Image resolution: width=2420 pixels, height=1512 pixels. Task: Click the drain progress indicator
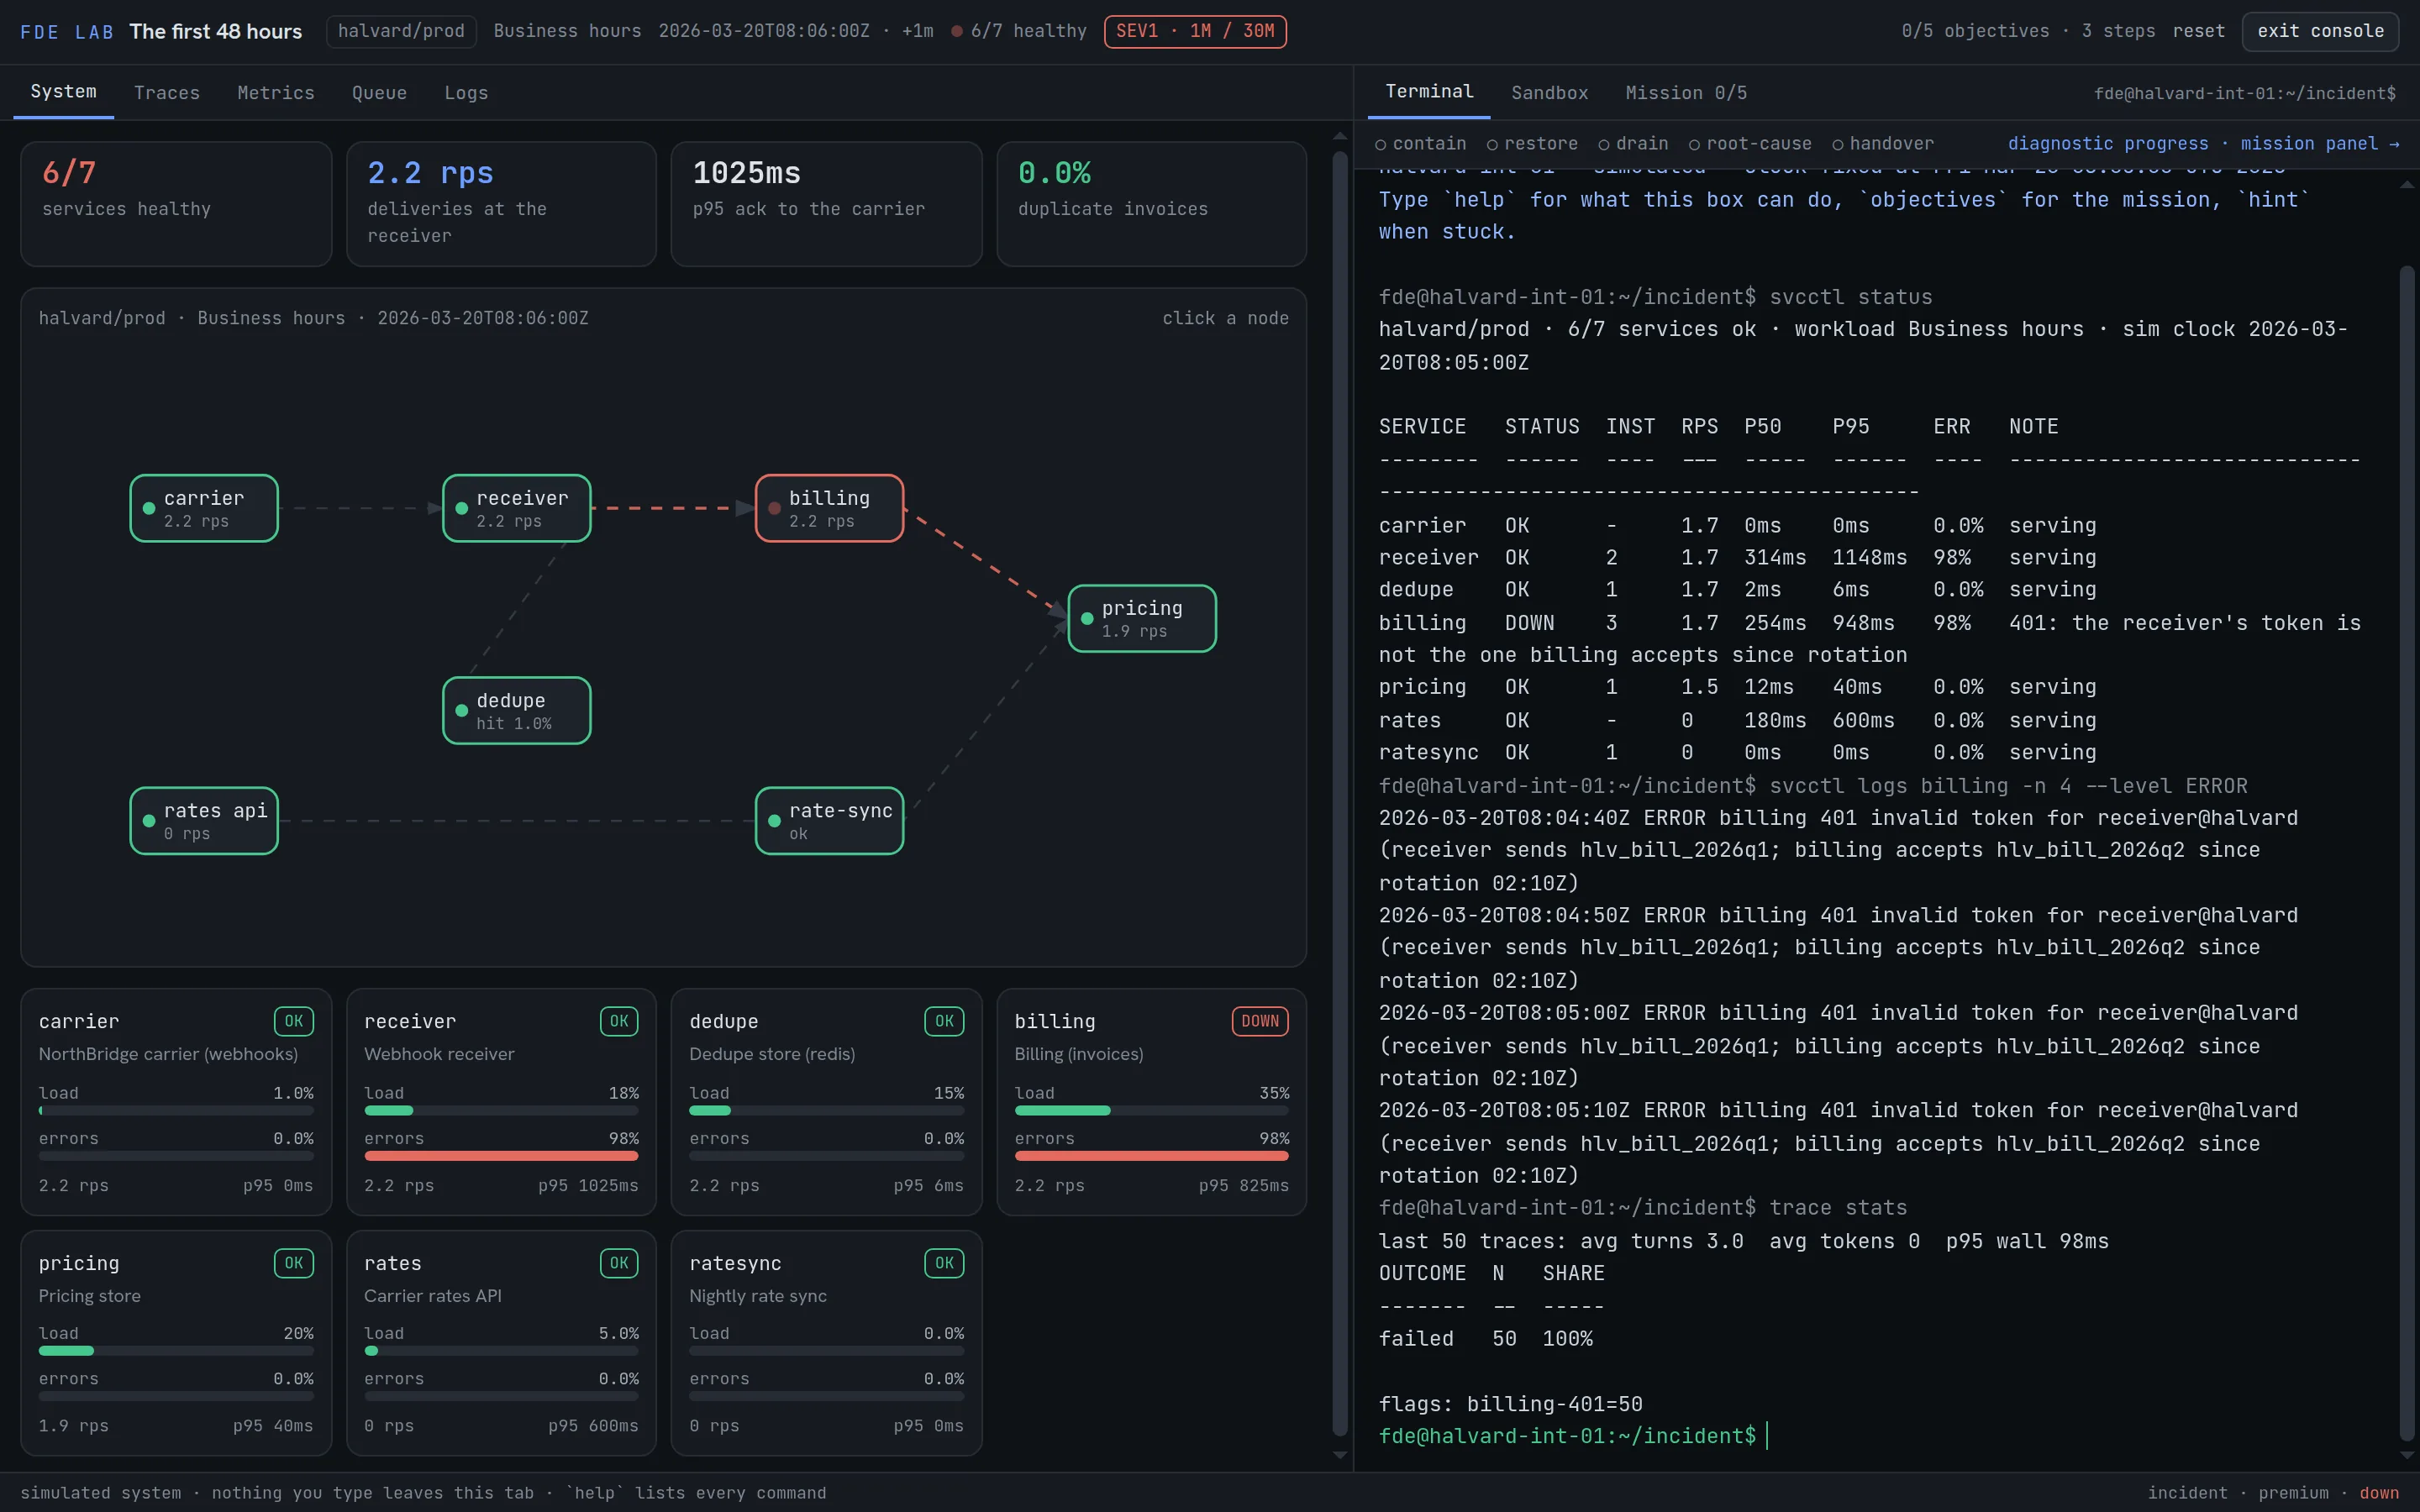point(1633,144)
